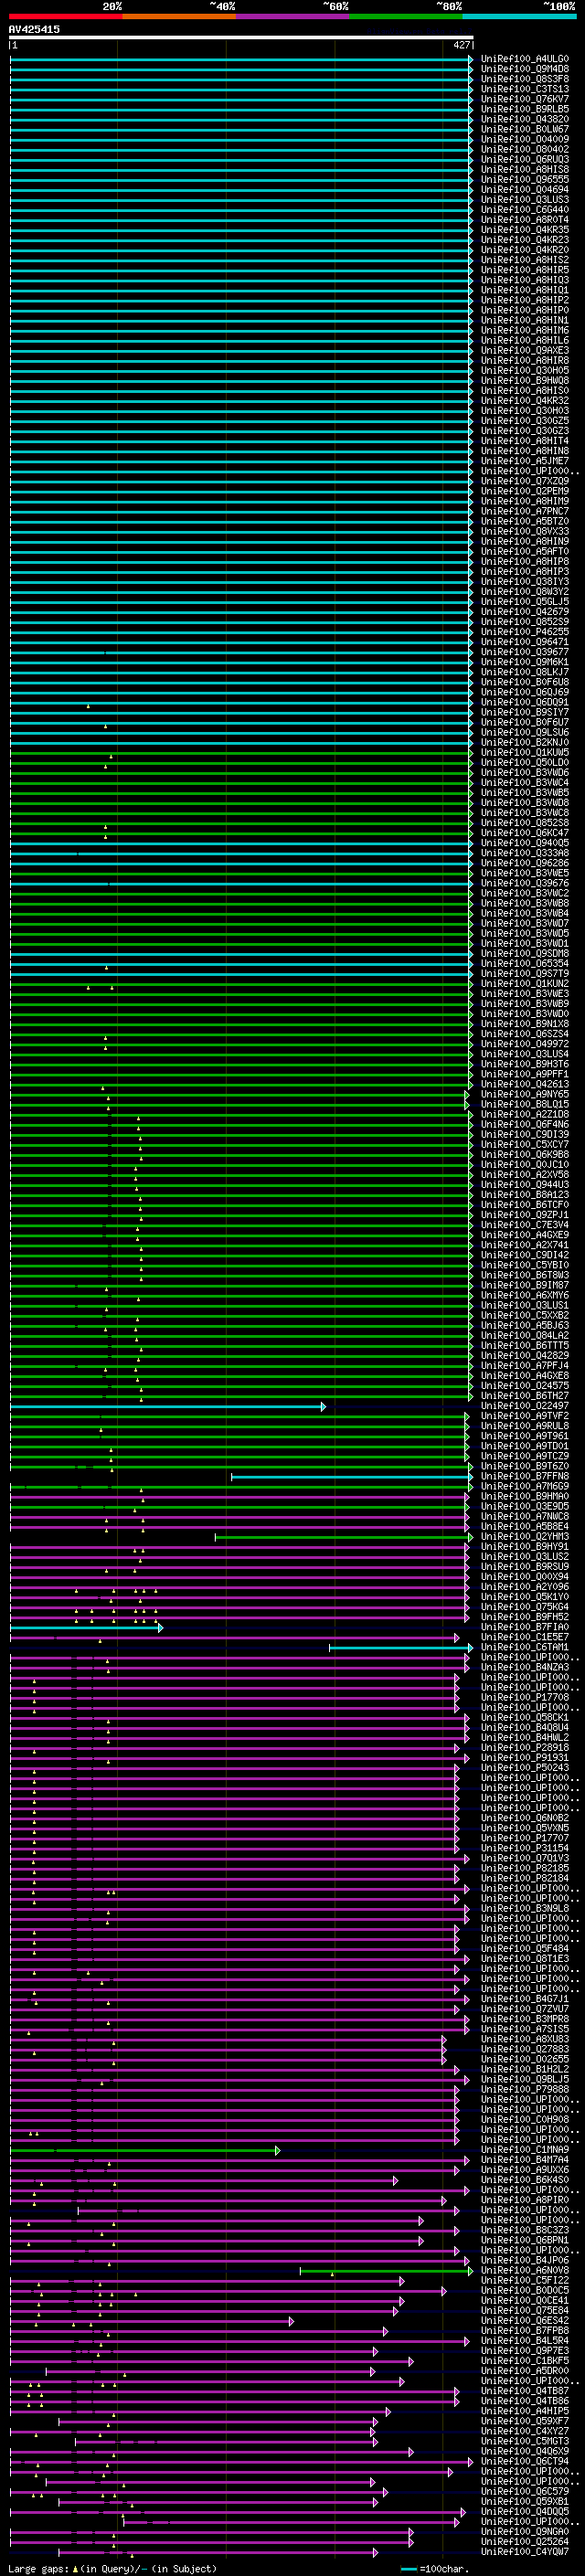Viewport: 585px width, 2576px height.
Task: Open the UniRef100_O24575 entry
Action: coord(525,1385)
